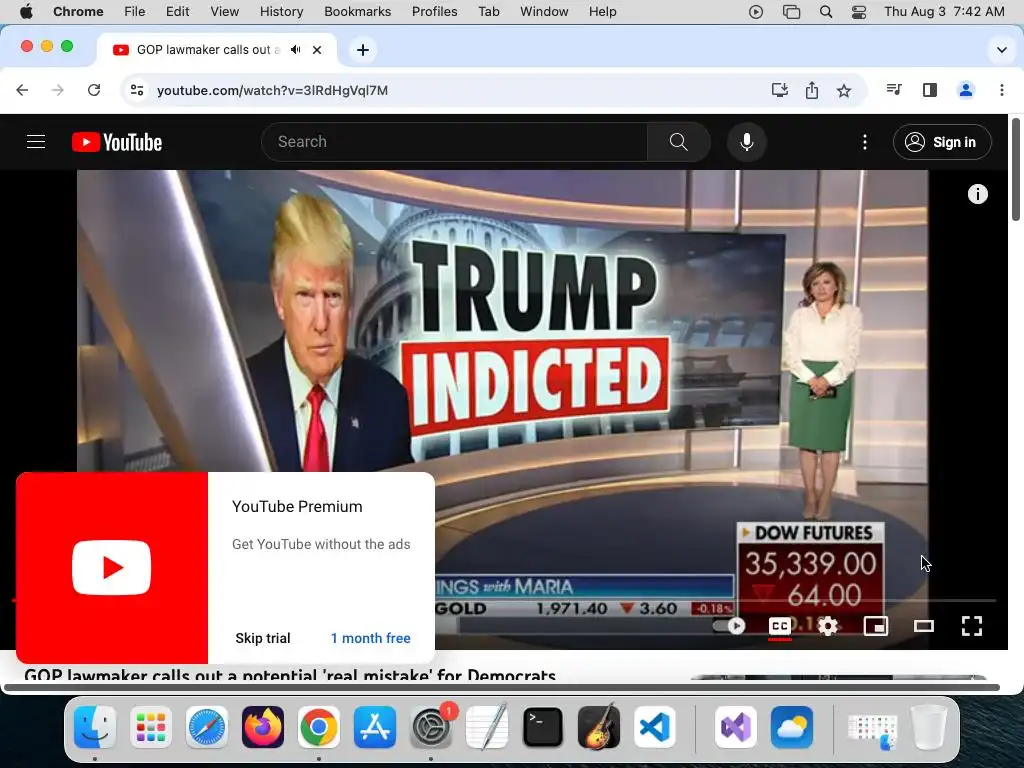Enable miniplayer mode

(875, 626)
